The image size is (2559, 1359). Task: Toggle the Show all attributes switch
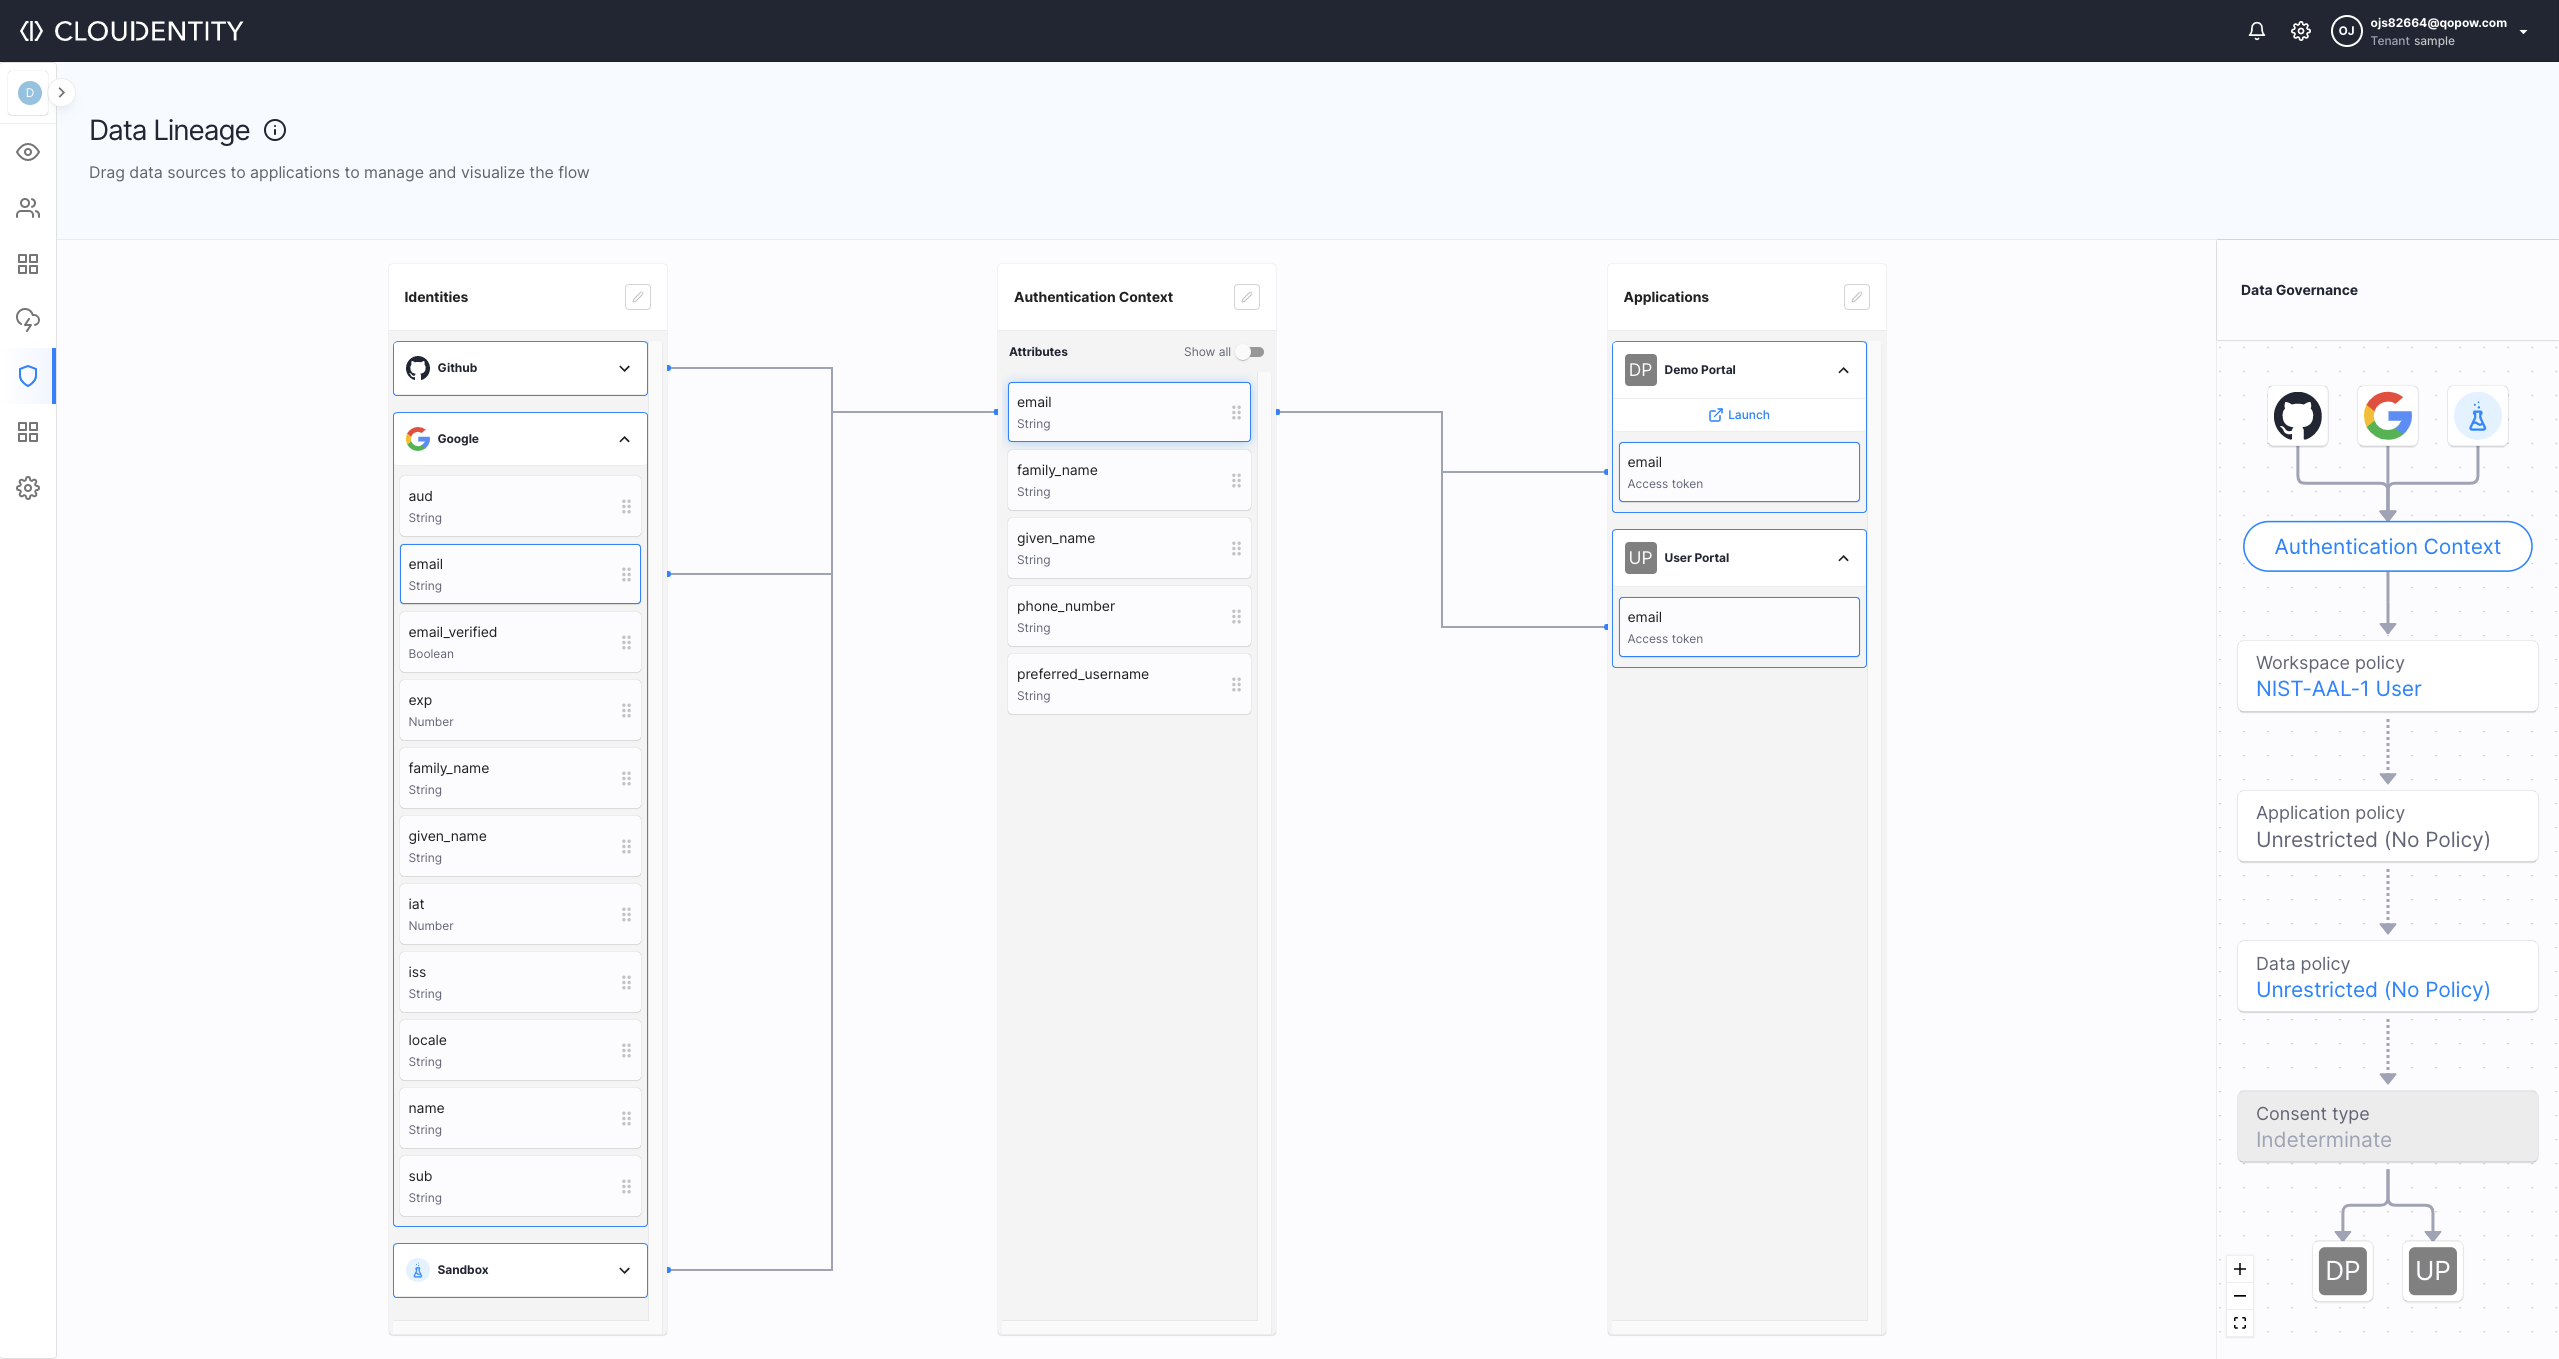tap(1250, 352)
